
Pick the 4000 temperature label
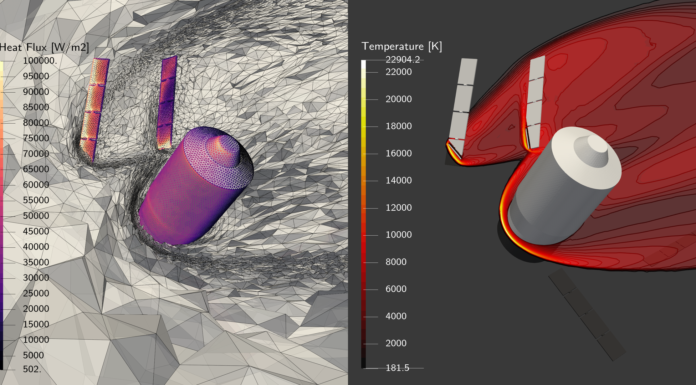pyautogui.click(x=396, y=316)
